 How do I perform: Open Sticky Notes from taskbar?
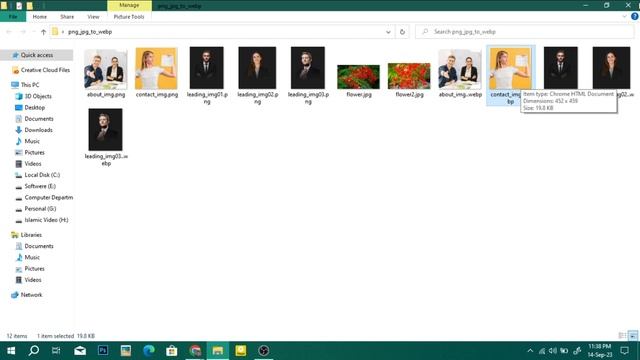click(241, 351)
